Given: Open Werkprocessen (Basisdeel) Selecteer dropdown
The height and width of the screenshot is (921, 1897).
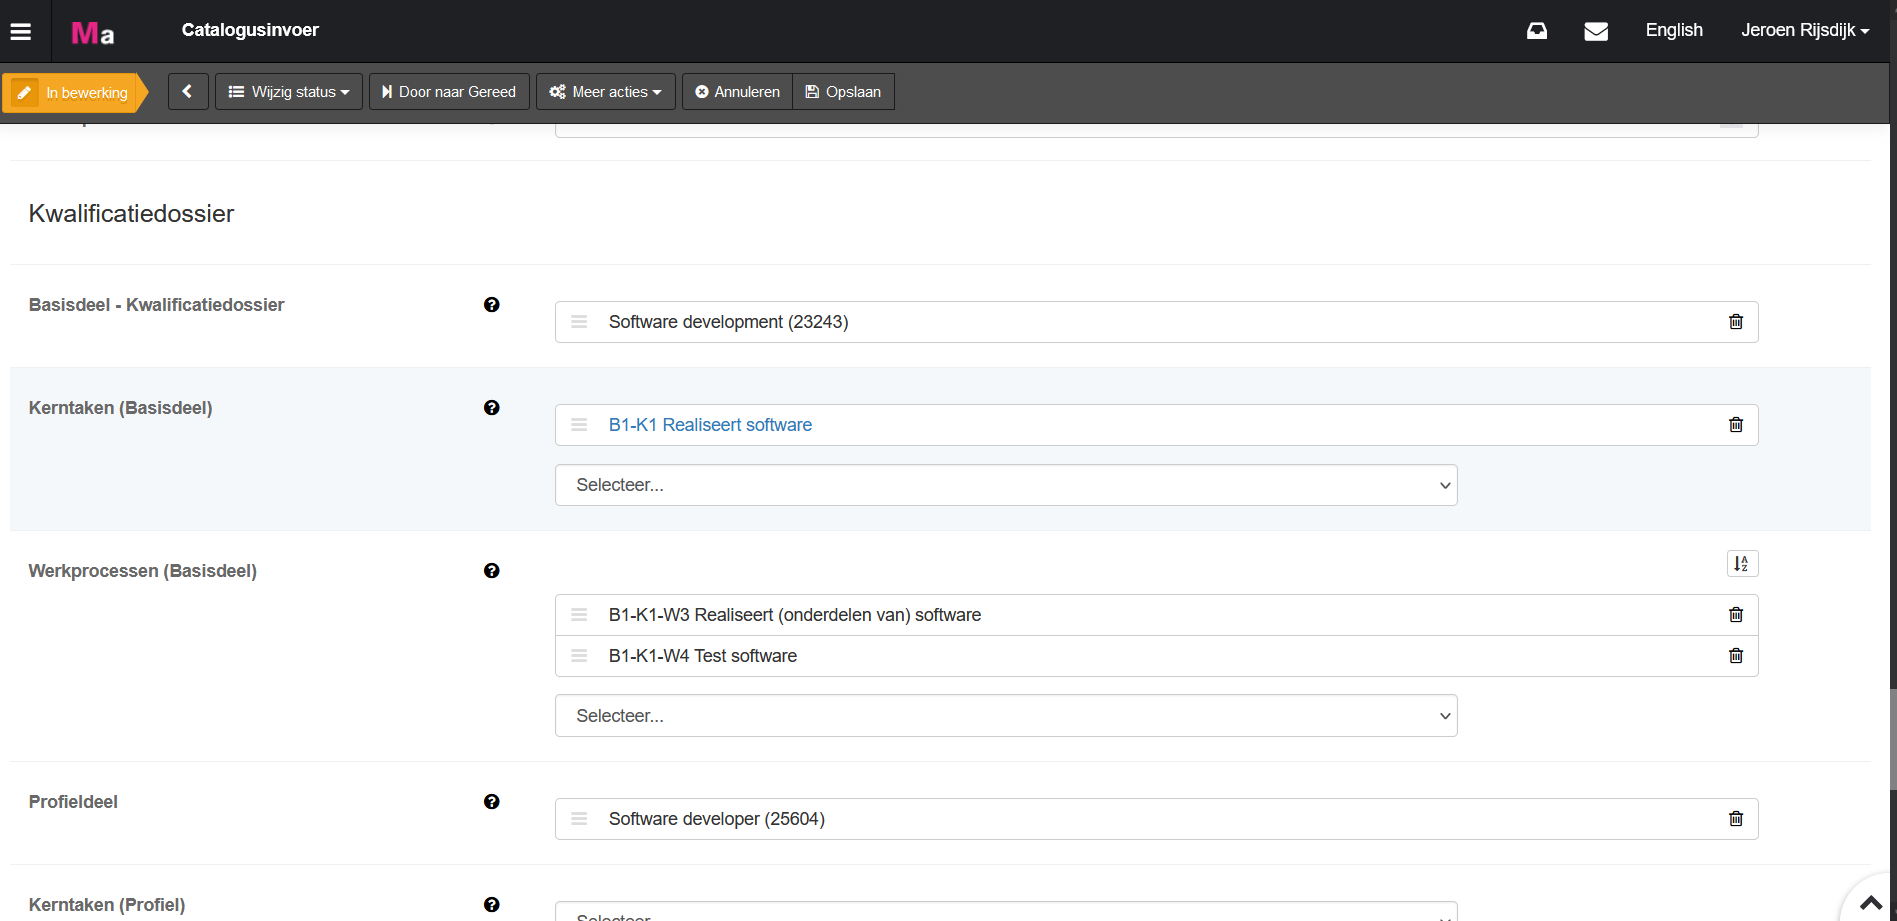Looking at the screenshot, I should [x=1006, y=716].
